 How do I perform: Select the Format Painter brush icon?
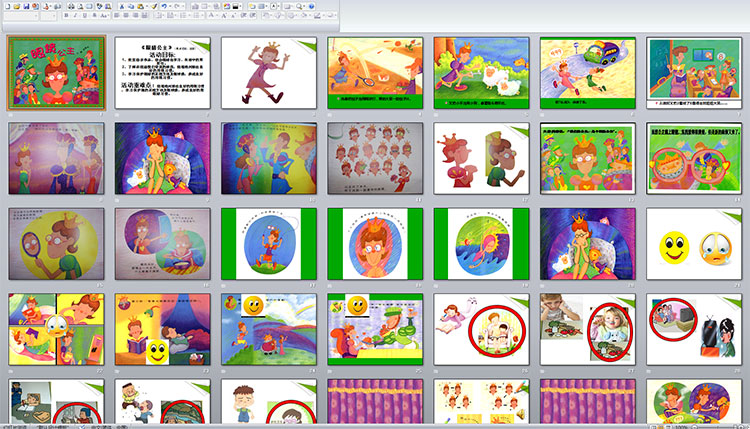[154, 6]
